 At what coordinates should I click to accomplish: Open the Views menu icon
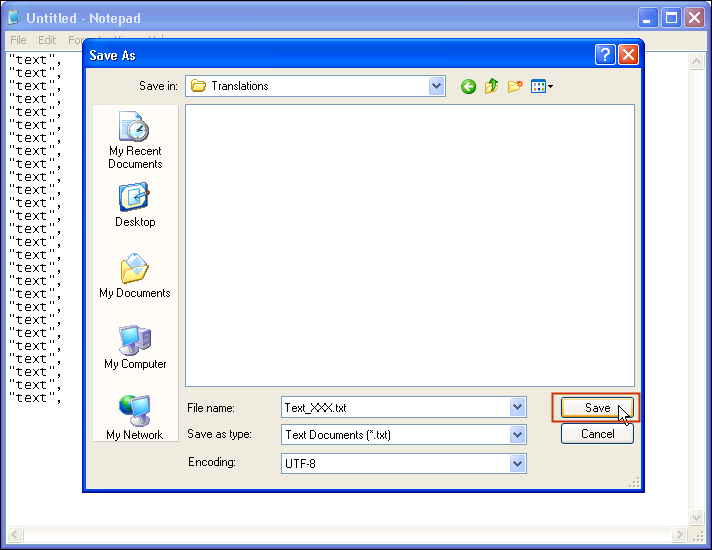pos(541,87)
